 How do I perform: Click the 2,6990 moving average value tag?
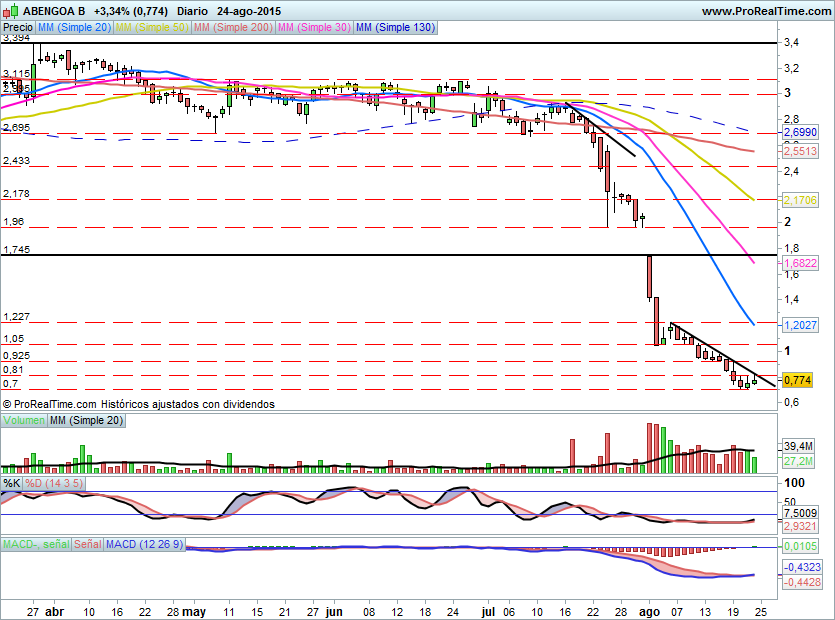coord(800,132)
